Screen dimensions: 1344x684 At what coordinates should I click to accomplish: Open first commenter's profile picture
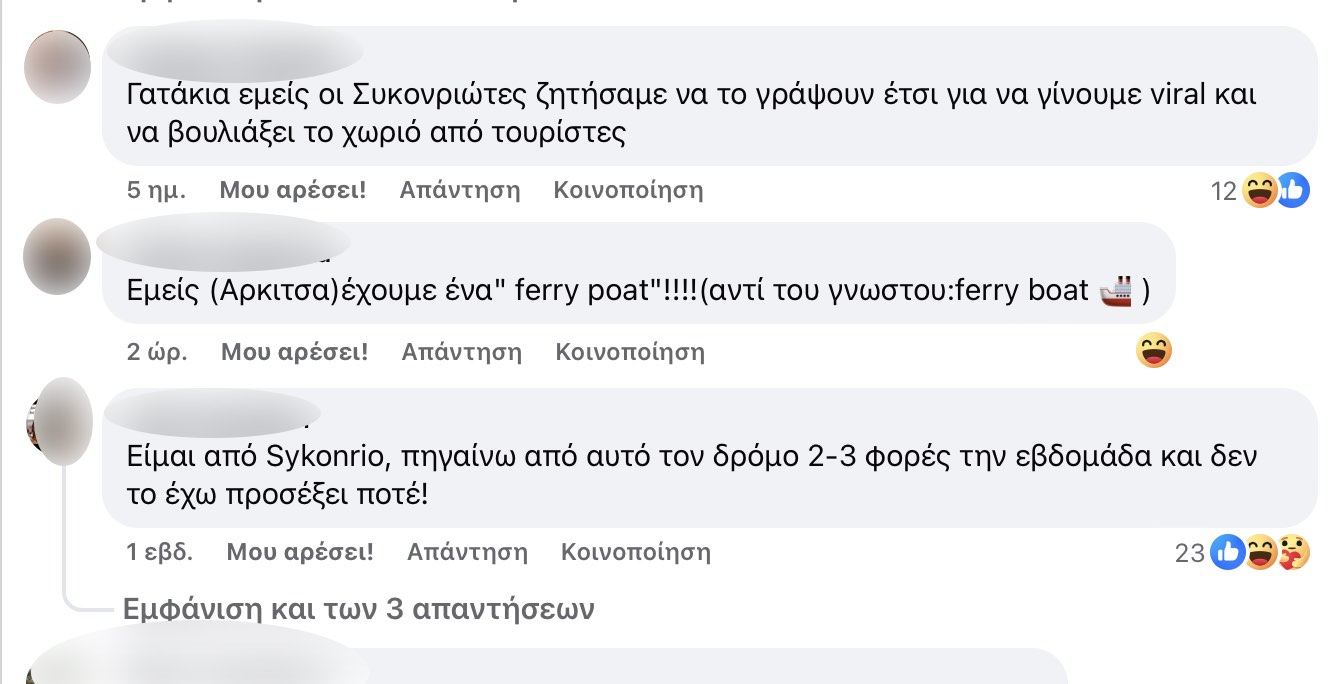[57, 66]
